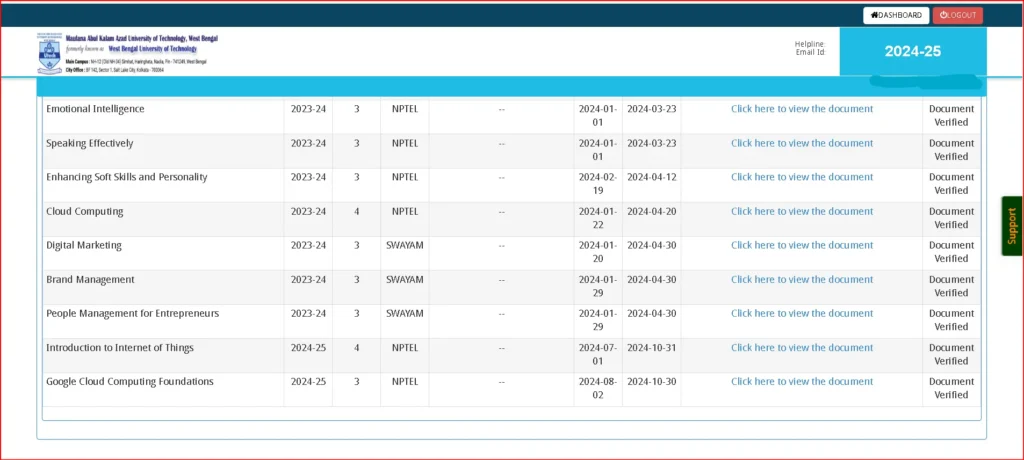Select 'Introduction to Internet of Things' text
Image resolution: width=1024 pixels, height=460 pixels.
coord(120,348)
